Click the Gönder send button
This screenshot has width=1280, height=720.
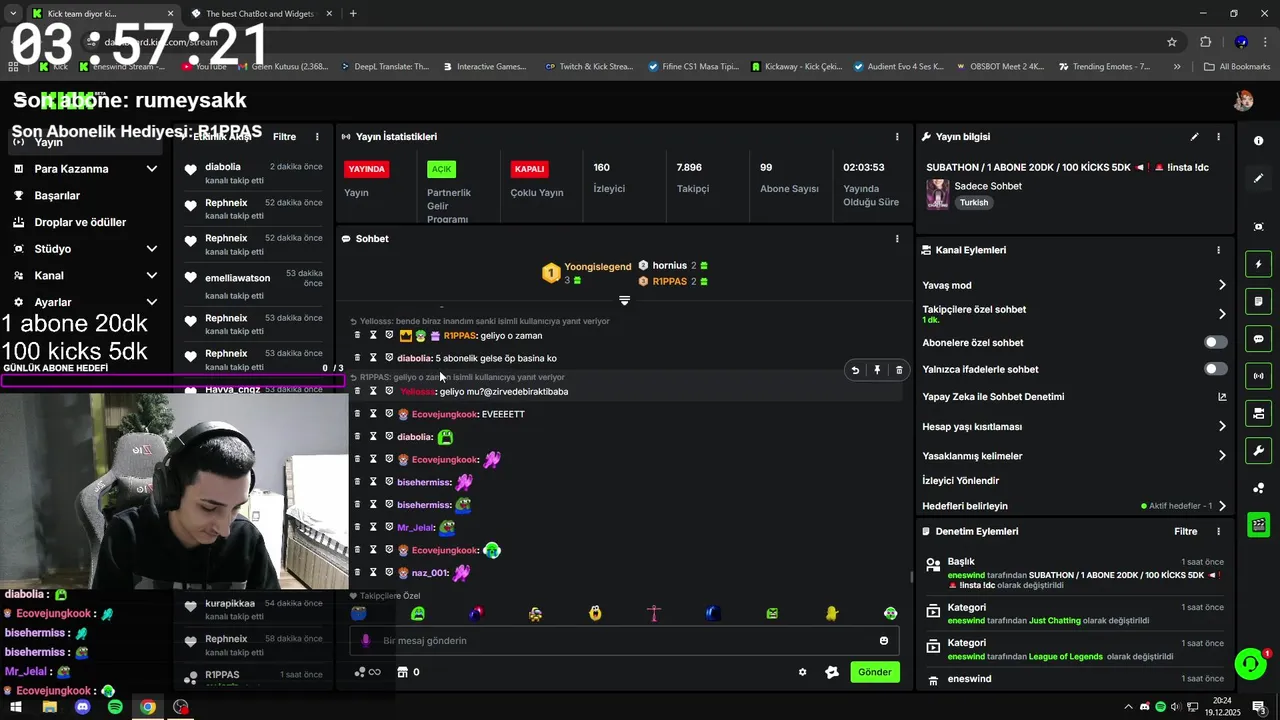[x=874, y=672]
